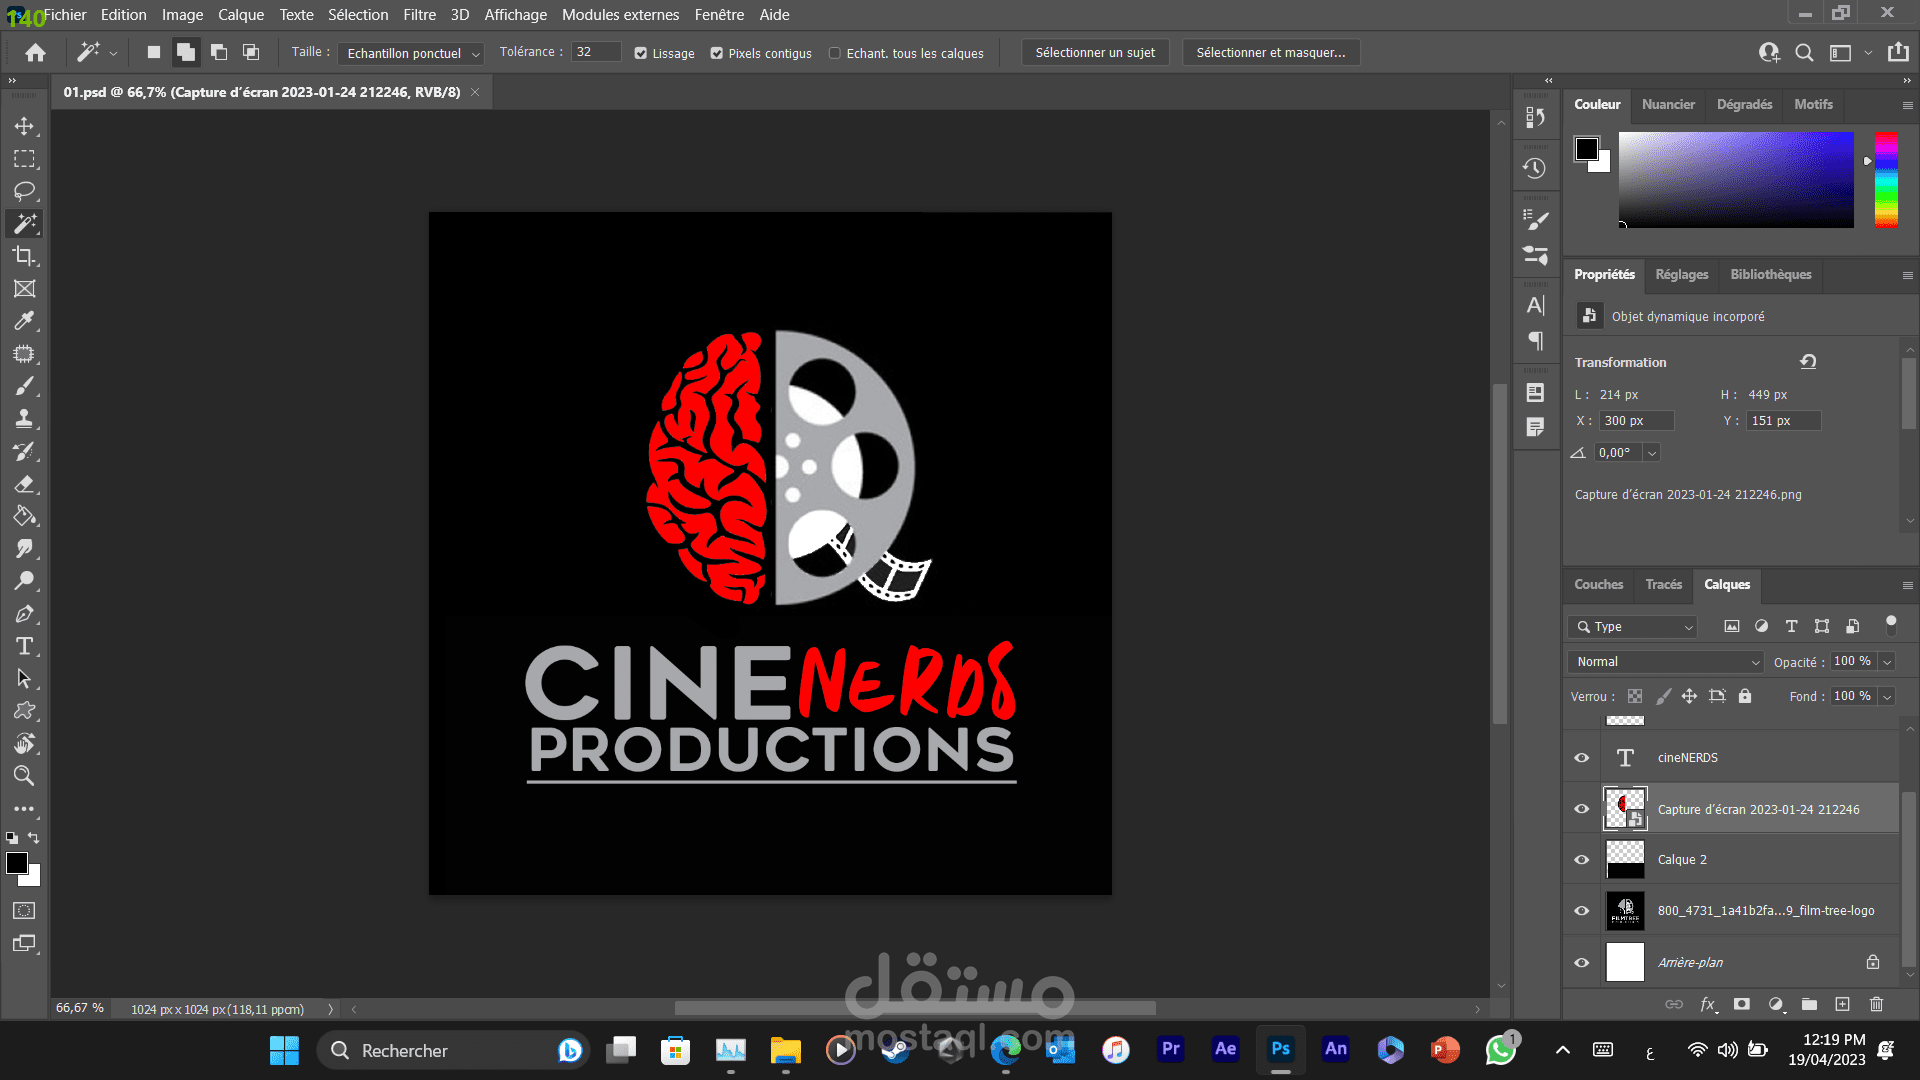Open the Filtre menu

[x=419, y=15]
